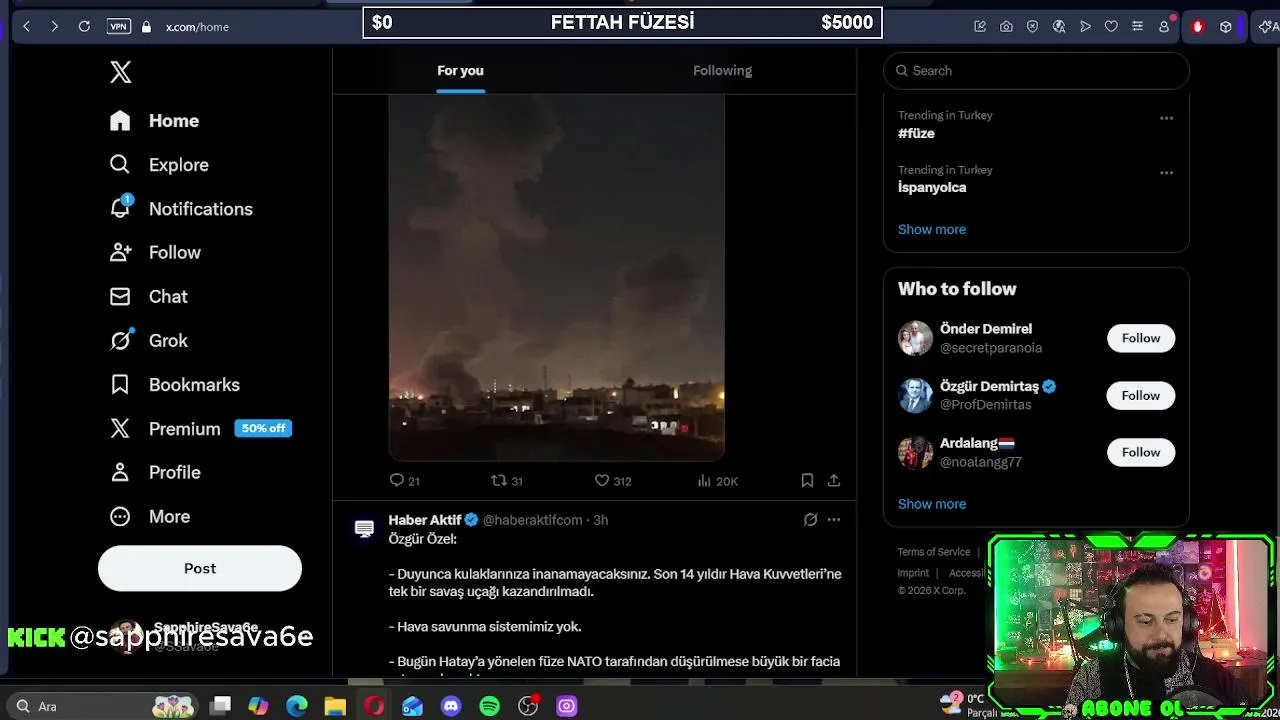This screenshot has height=720, width=1280.
Task: Click the Search input field
Action: [x=1036, y=71]
